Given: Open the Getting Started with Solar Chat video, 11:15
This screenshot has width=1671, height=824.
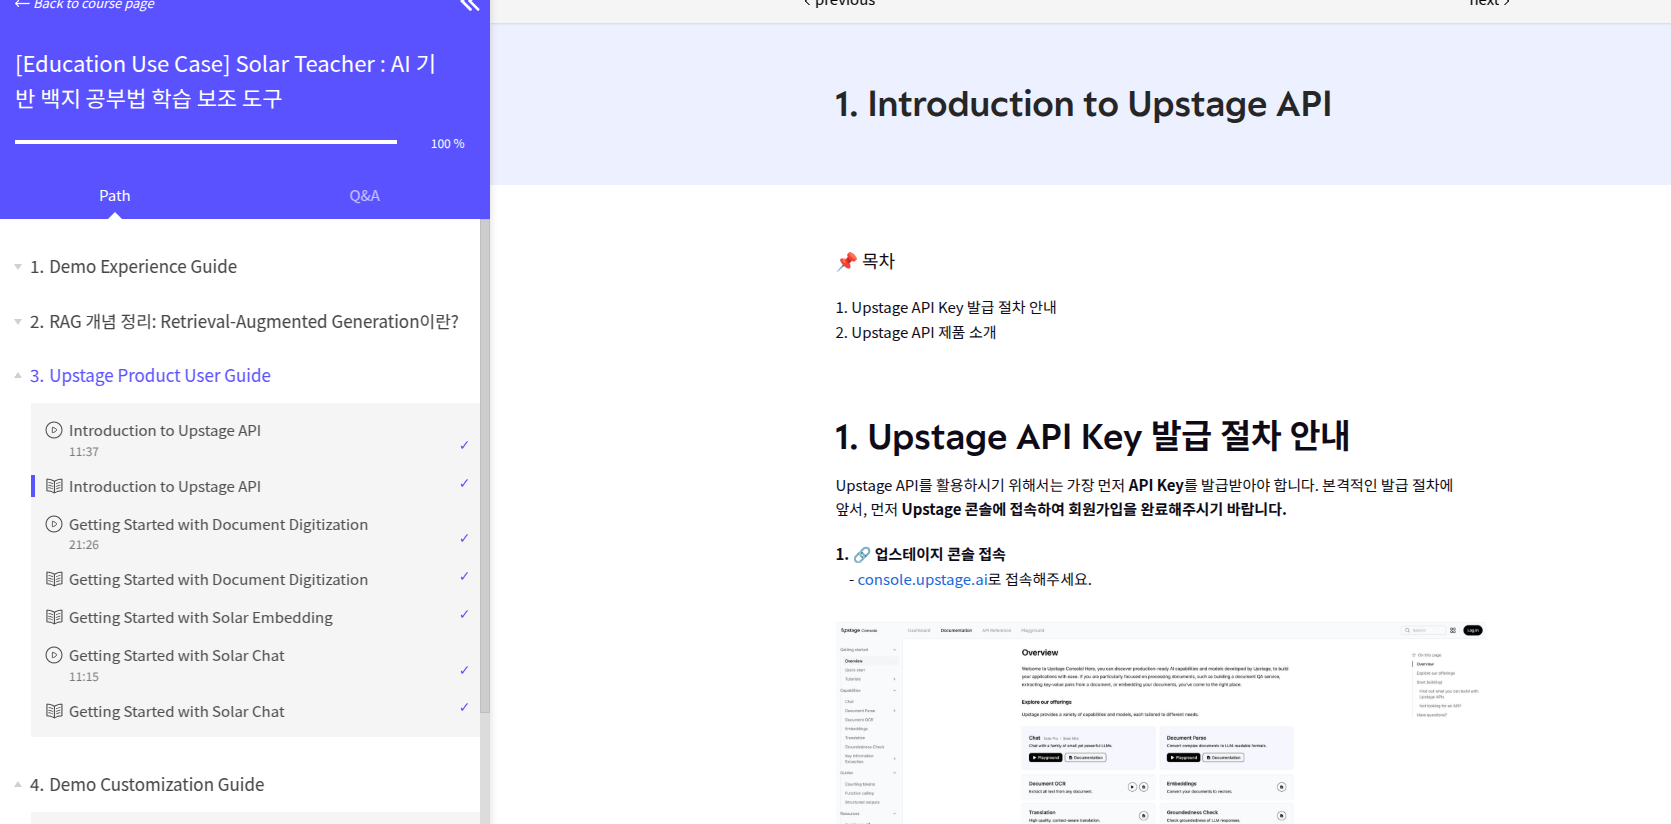Looking at the screenshot, I should pyautogui.click(x=176, y=656).
